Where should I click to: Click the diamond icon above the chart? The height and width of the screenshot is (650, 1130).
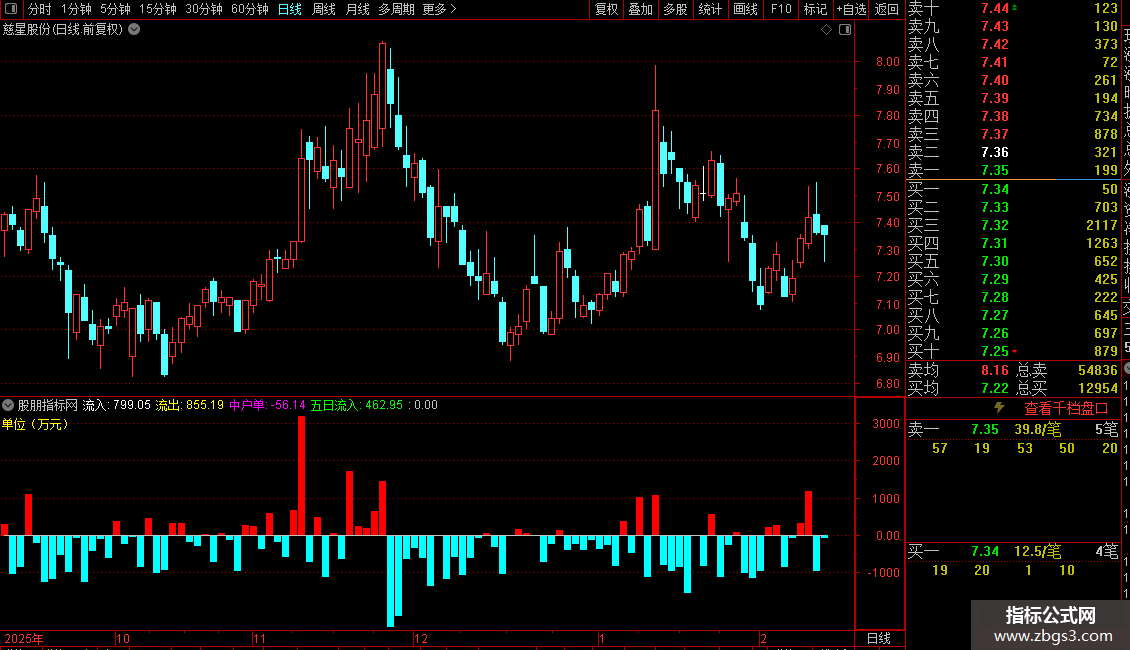(x=827, y=30)
